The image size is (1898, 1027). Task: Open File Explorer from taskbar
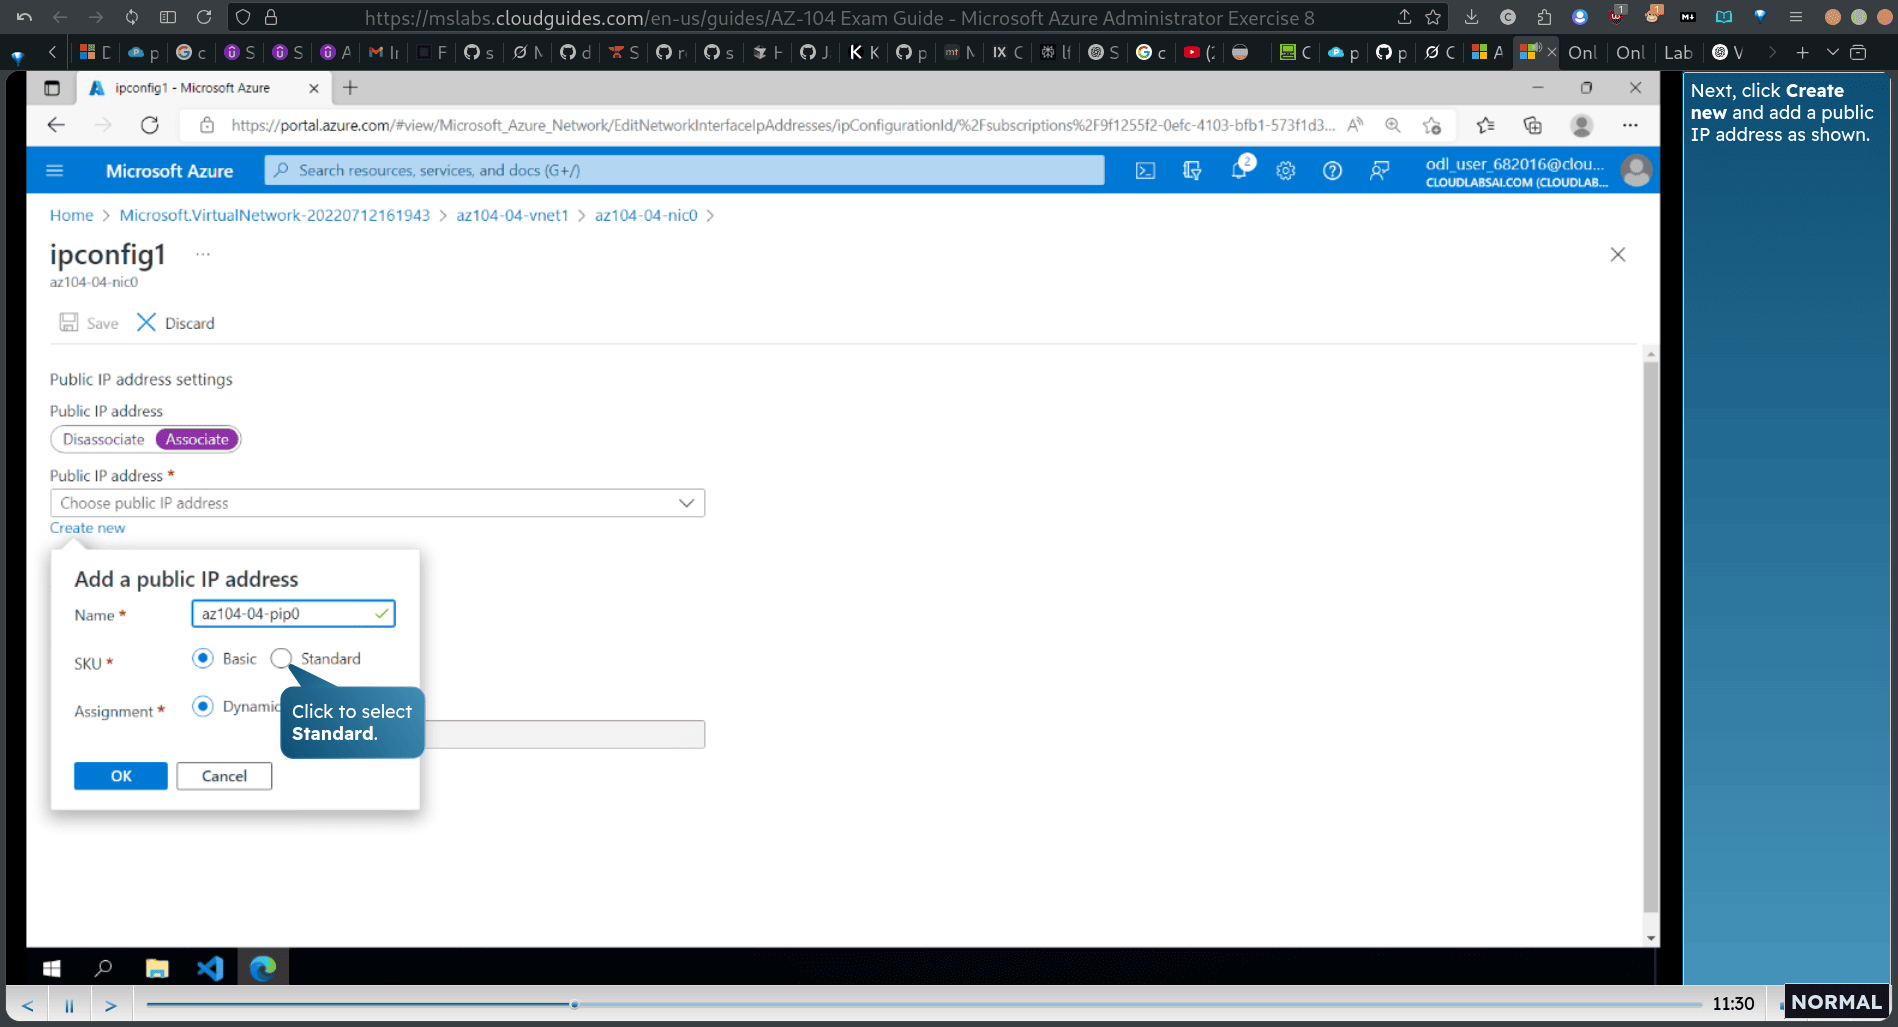click(x=157, y=968)
